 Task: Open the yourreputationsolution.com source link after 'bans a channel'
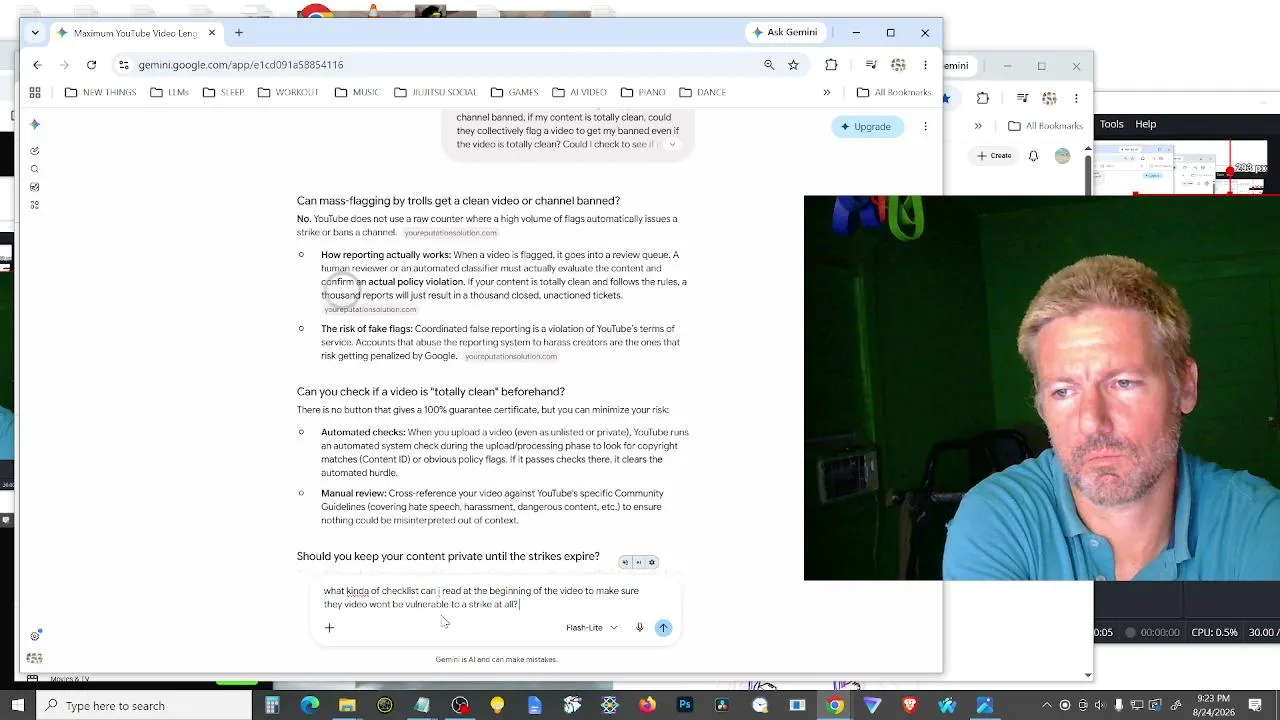point(450,233)
